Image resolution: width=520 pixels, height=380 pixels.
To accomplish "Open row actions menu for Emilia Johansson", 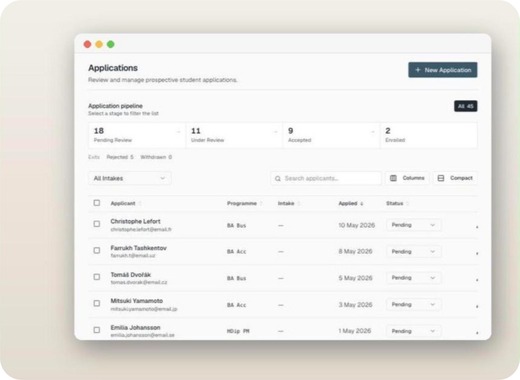I will coord(477,332).
